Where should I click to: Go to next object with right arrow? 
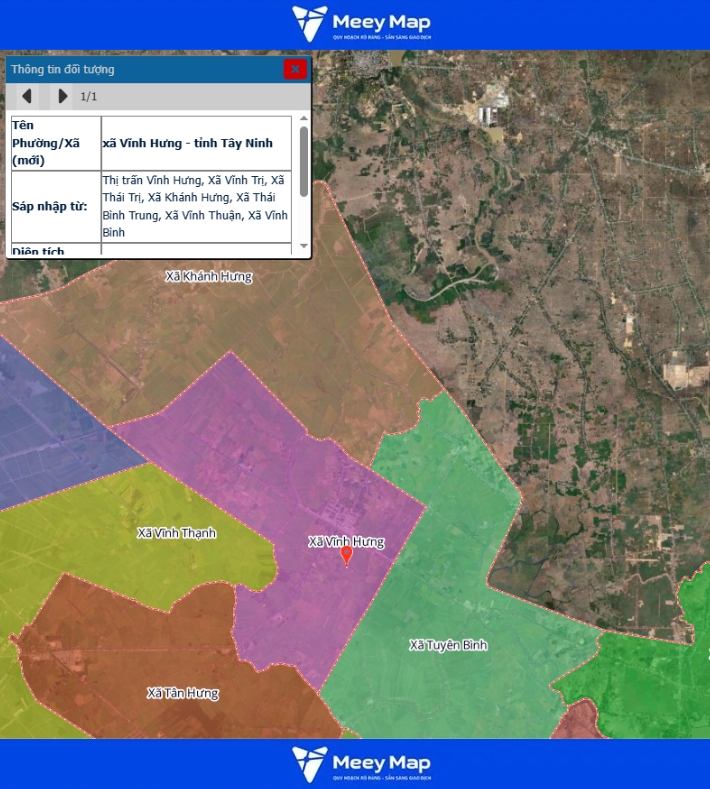(x=62, y=96)
